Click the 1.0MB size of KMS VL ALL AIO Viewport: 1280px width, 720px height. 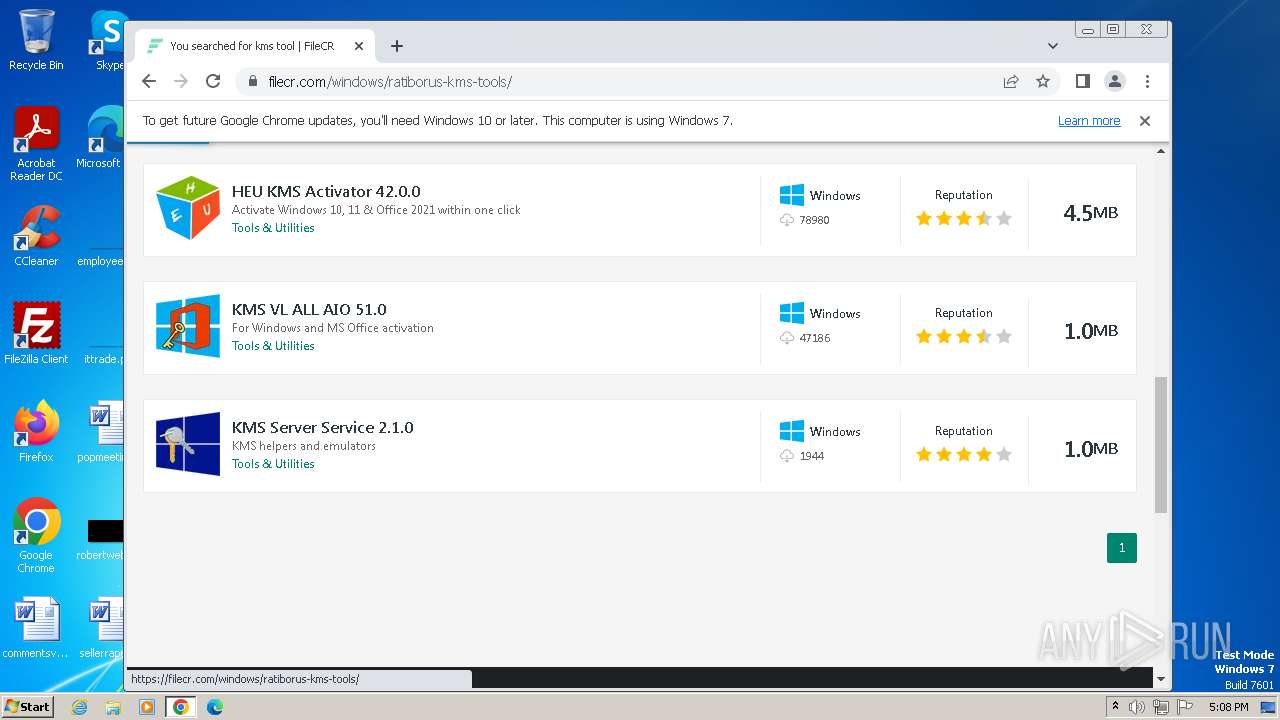[1090, 331]
